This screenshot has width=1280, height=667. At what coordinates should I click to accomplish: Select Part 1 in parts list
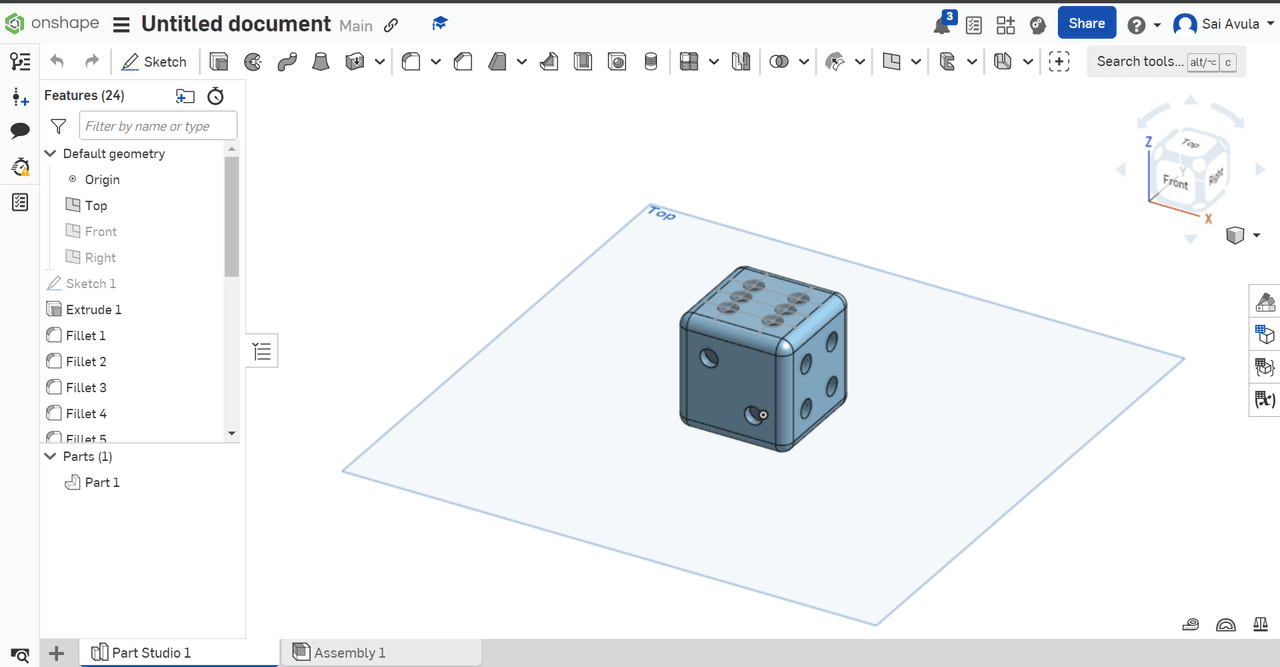coord(102,482)
